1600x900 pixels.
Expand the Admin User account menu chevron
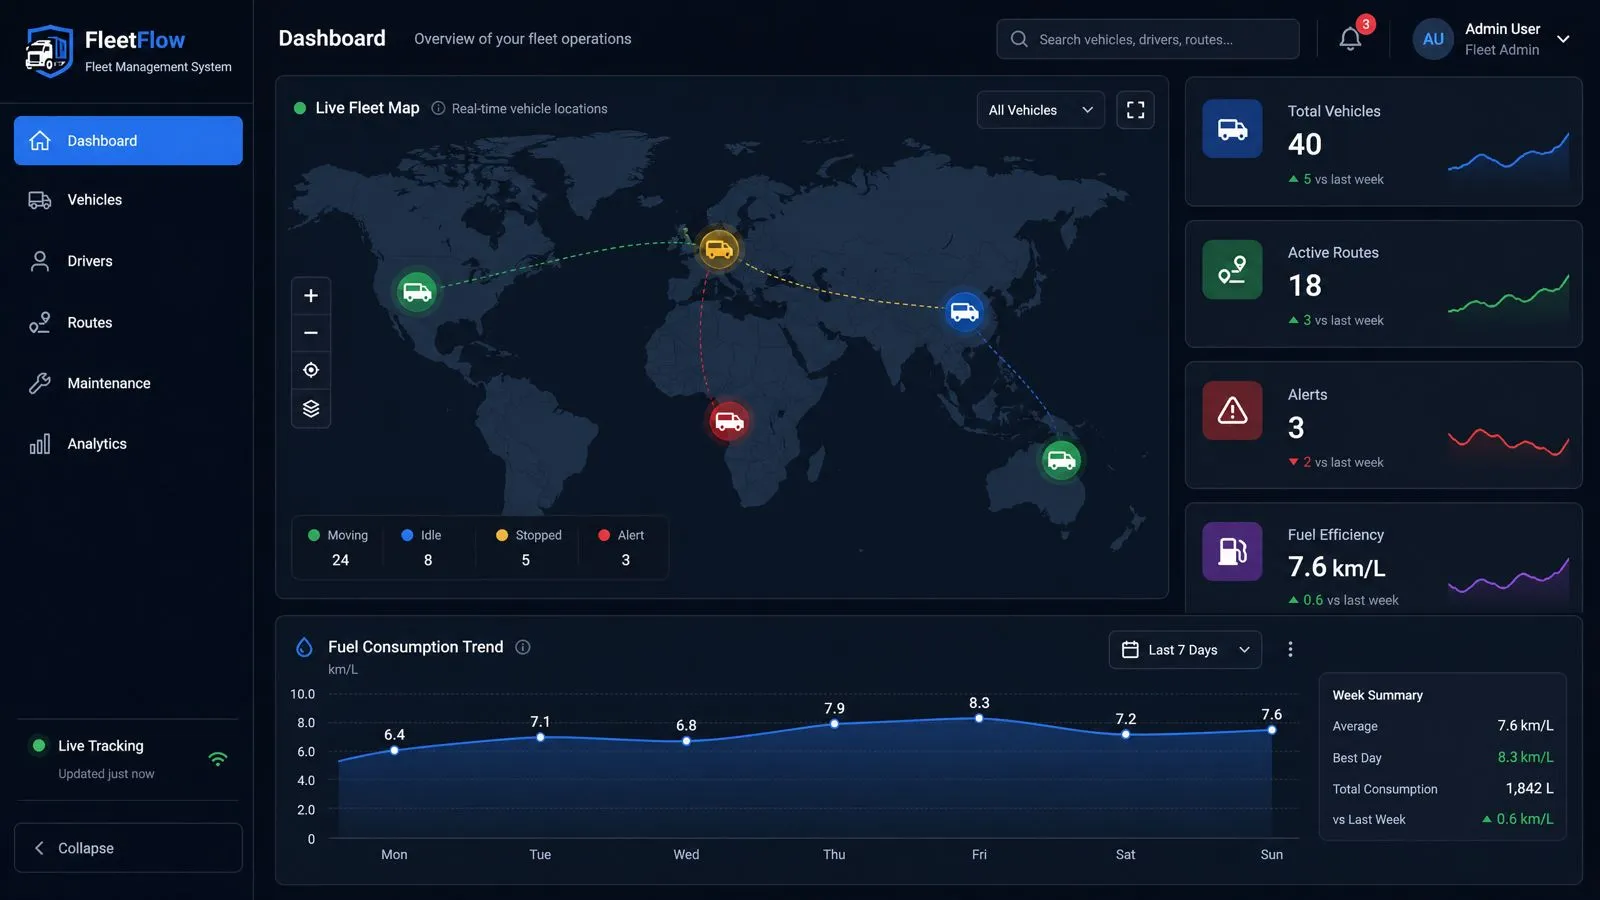point(1564,39)
